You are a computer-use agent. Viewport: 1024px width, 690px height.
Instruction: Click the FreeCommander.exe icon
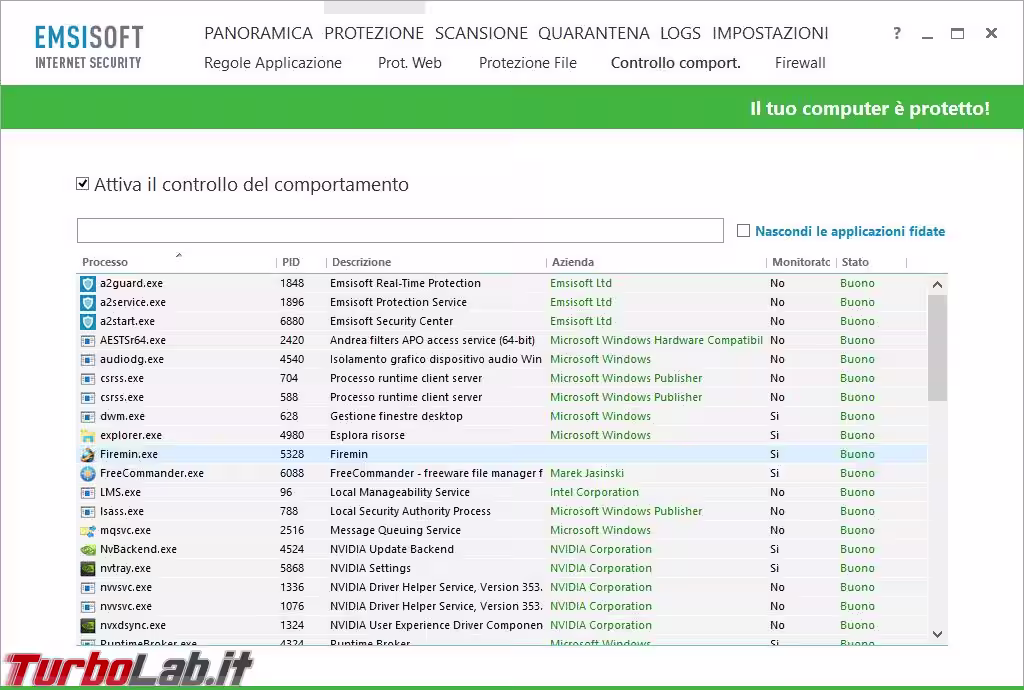[88, 473]
